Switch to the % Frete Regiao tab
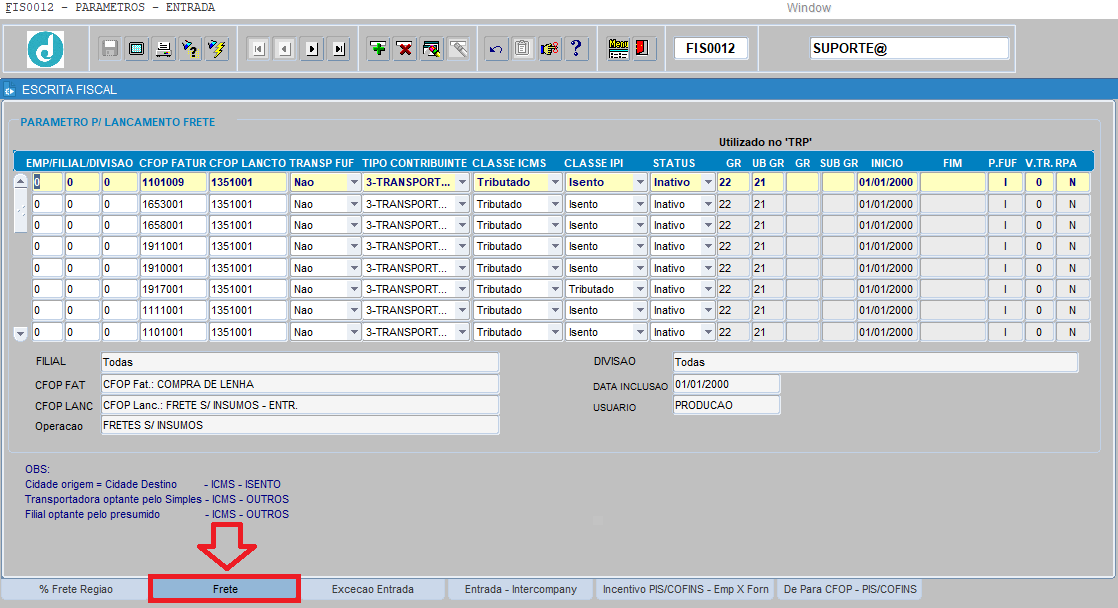The image size is (1118, 608). (76, 589)
